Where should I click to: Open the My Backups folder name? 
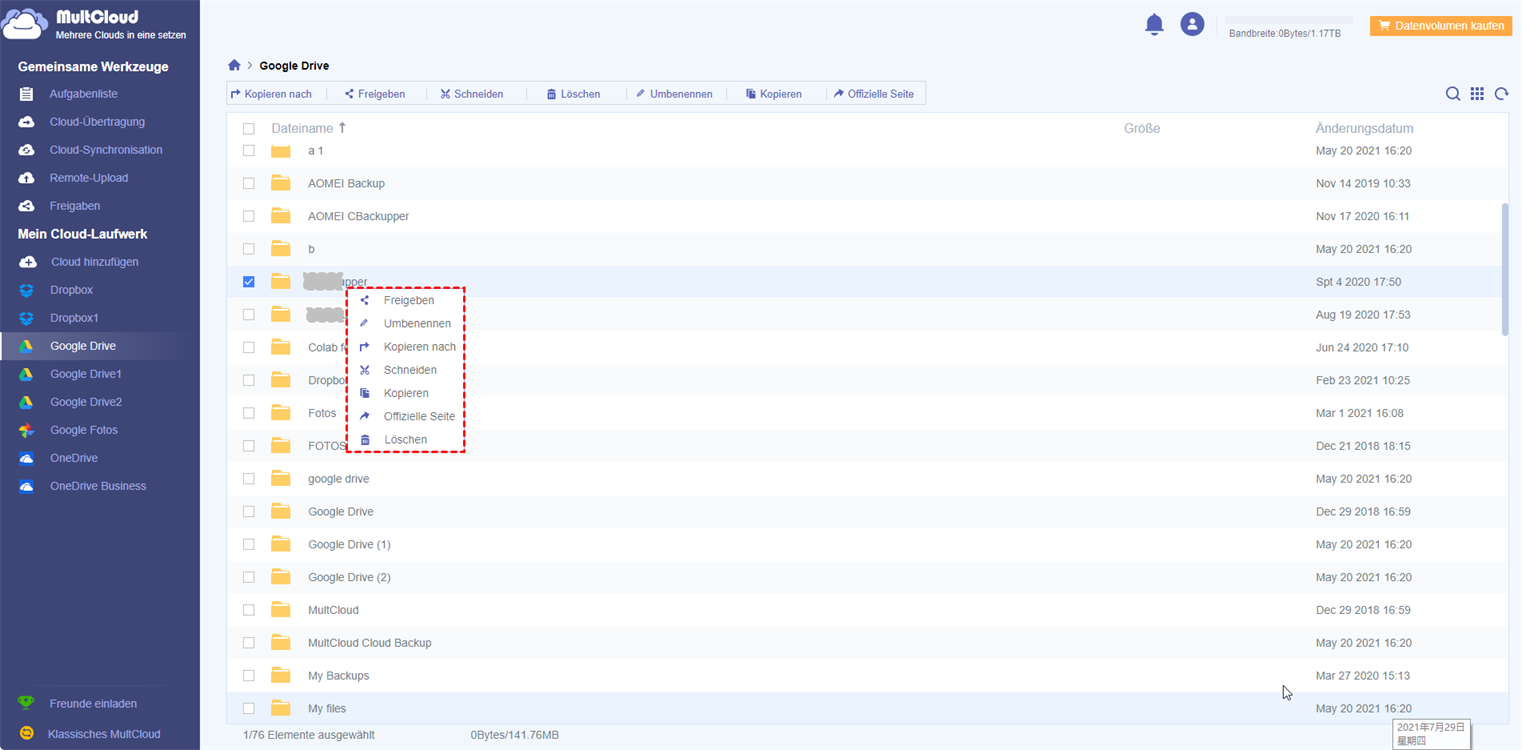pos(338,676)
